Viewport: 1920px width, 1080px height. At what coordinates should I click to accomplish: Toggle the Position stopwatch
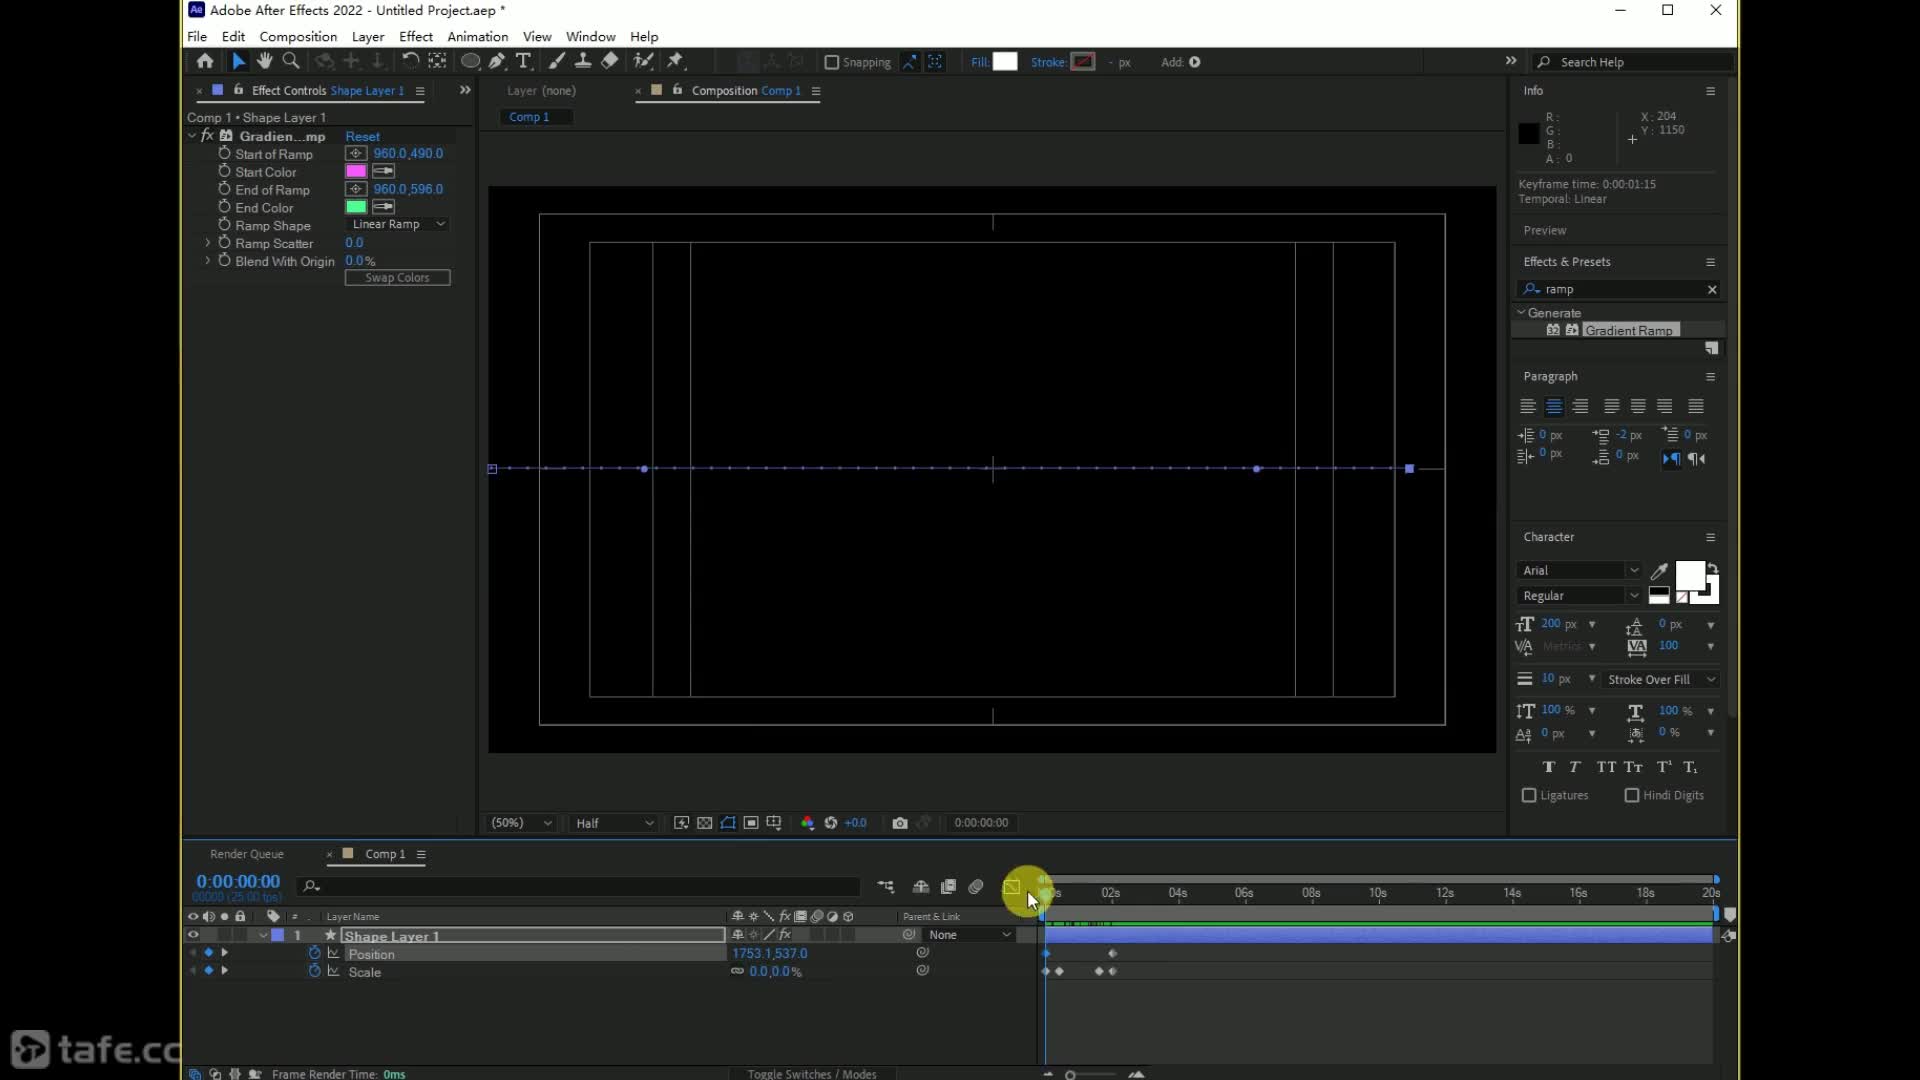(x=314, y=954)
